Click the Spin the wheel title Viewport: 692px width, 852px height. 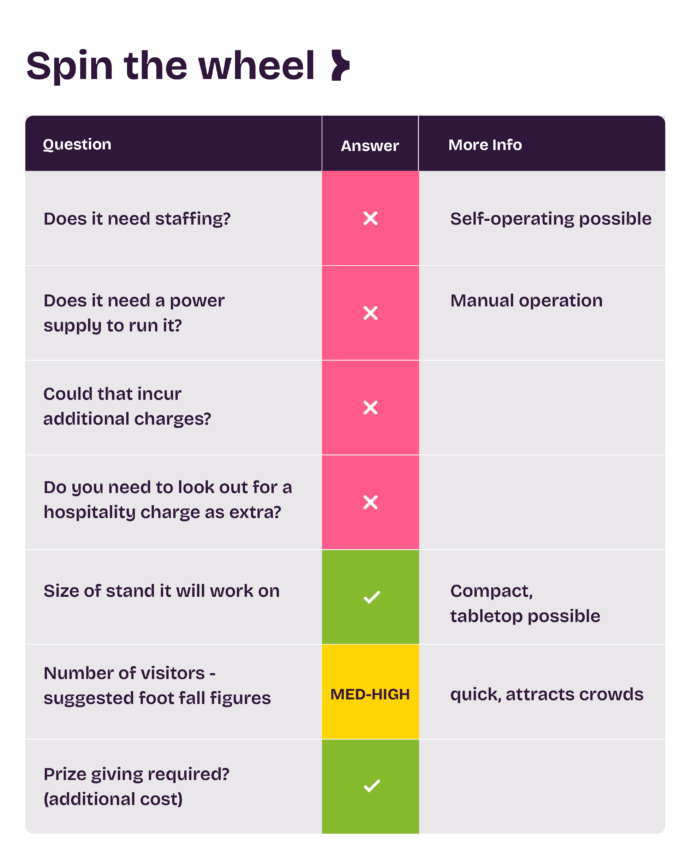[170, 66]
